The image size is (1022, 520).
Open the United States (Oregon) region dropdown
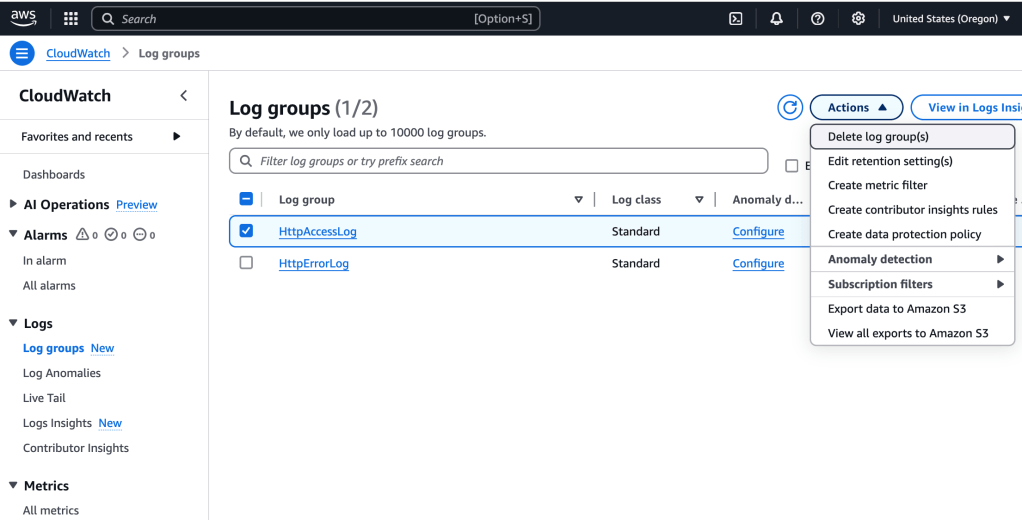950,18
